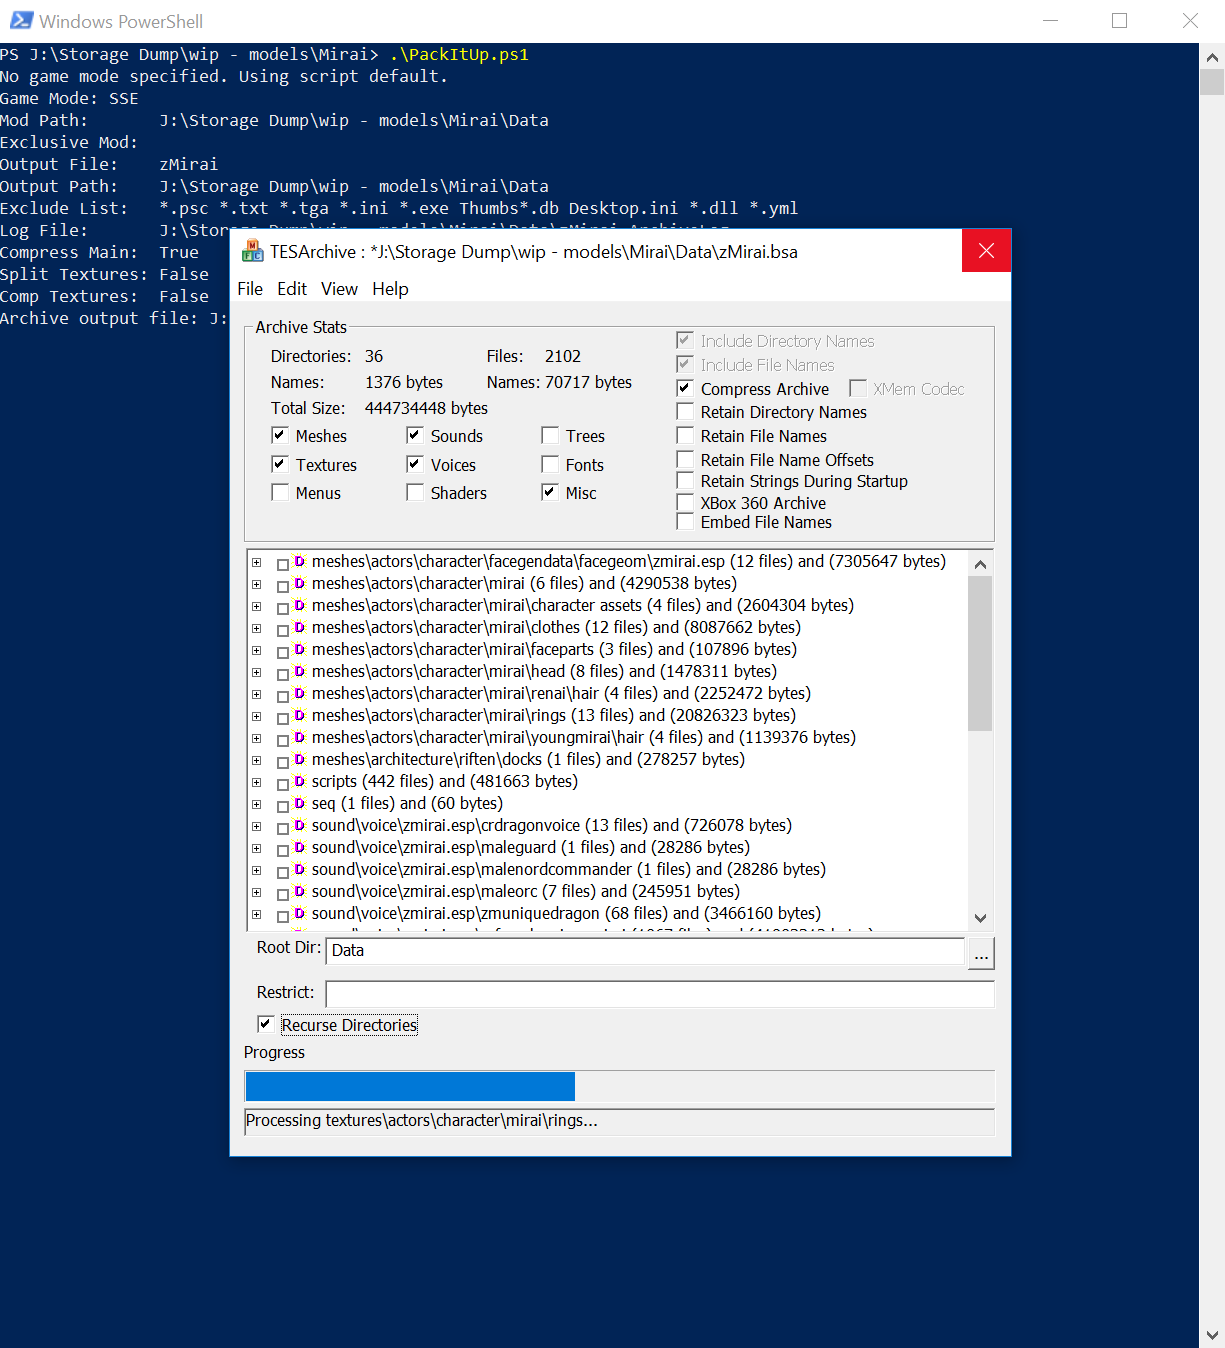Click the Root Dir browse button

tap(981, 954)
